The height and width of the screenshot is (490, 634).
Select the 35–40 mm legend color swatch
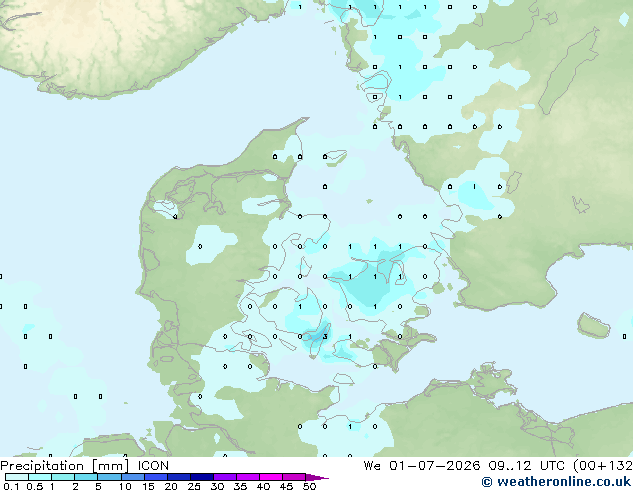pos(247,477)
